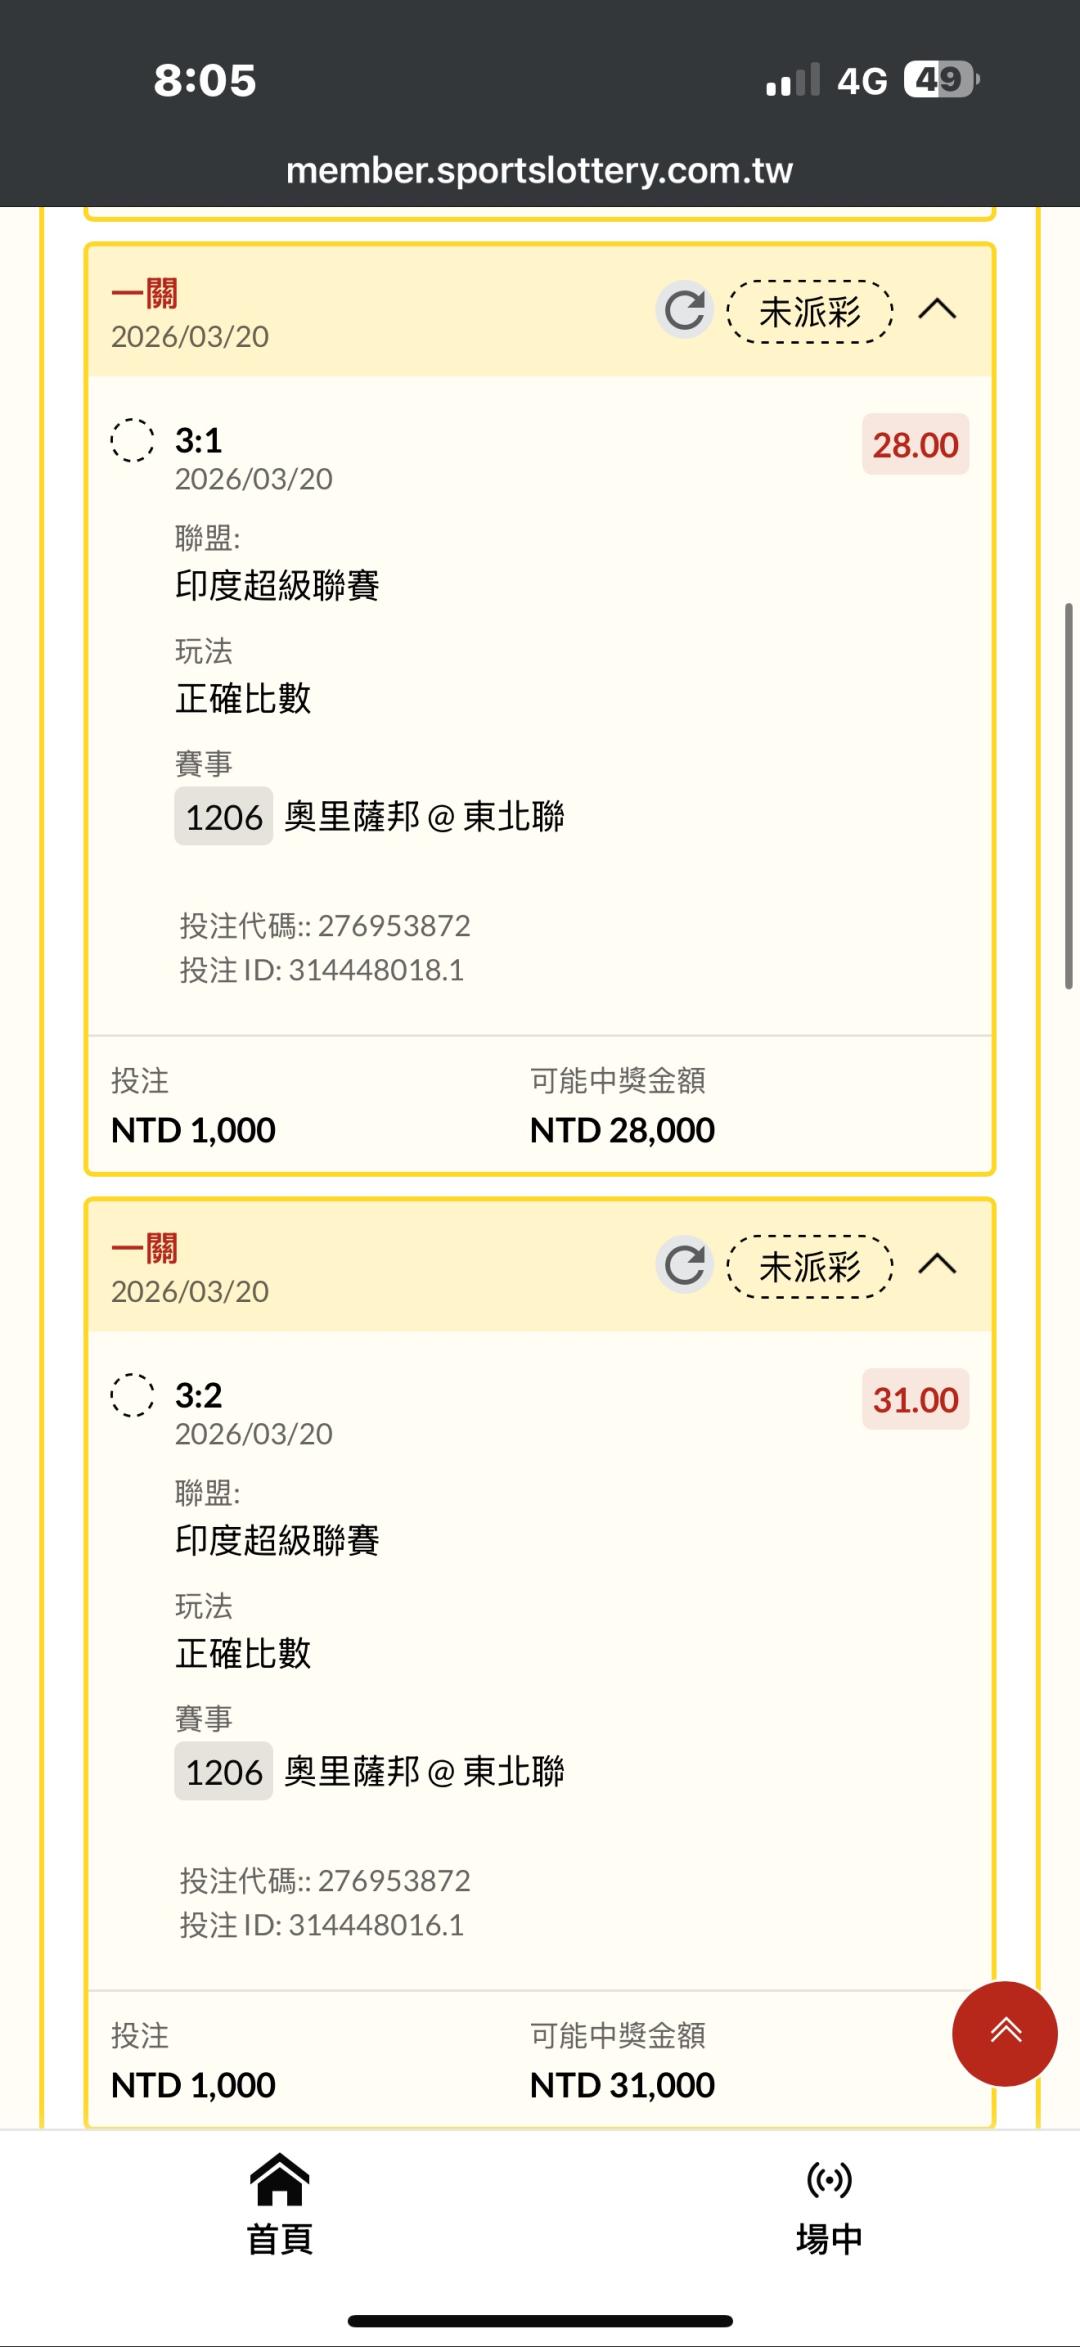Open the 首頁 tab
This screenshot has height=2347, width=1080.
(279, 2238)
